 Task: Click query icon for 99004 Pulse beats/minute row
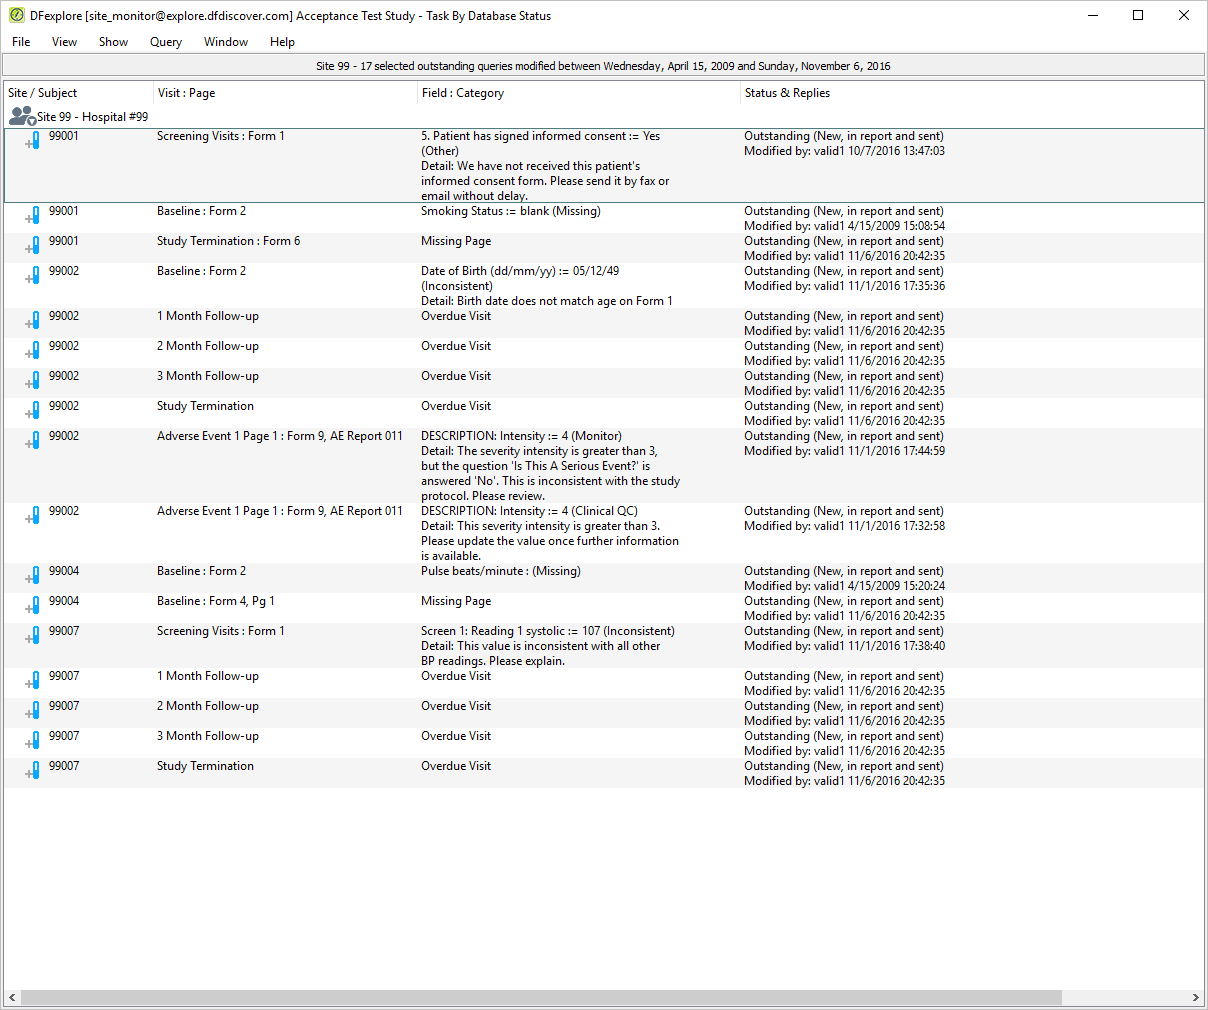(33, 576)
